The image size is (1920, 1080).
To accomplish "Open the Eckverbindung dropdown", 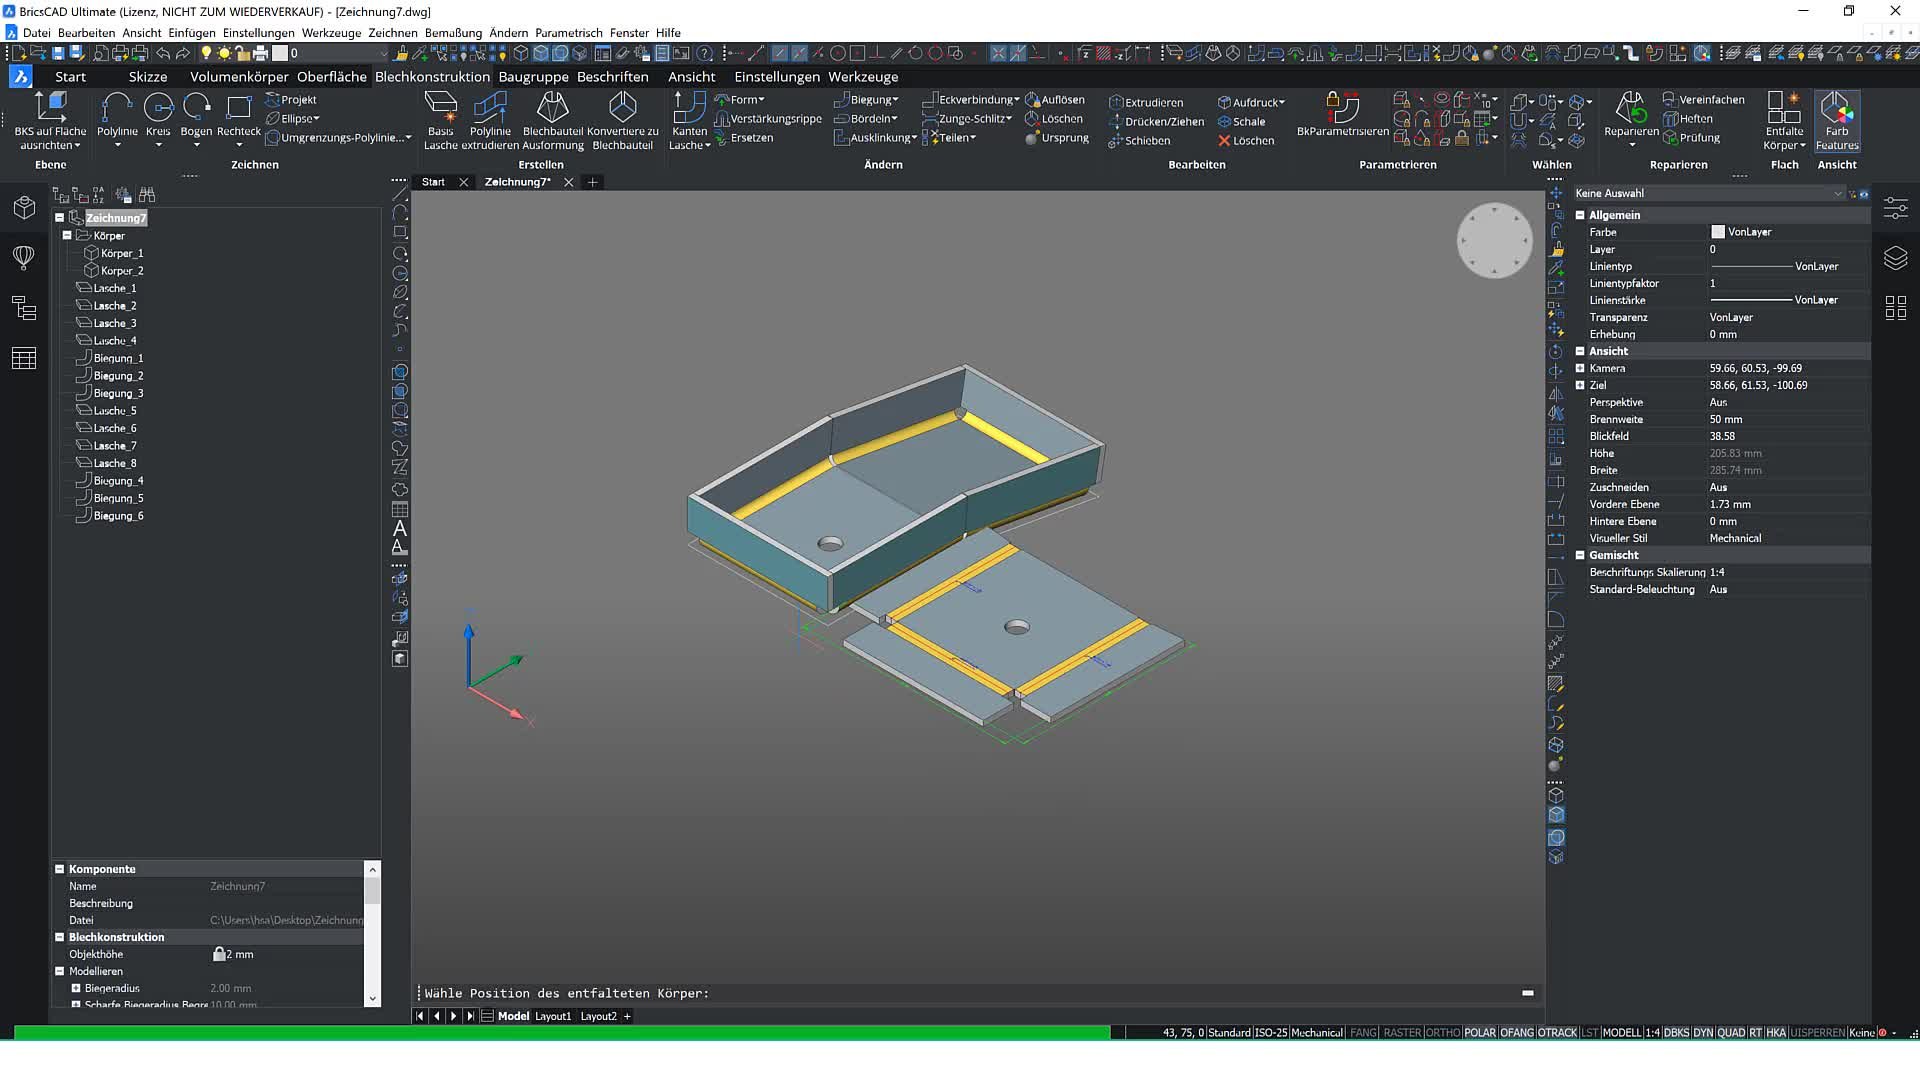I will coord(971,100).
